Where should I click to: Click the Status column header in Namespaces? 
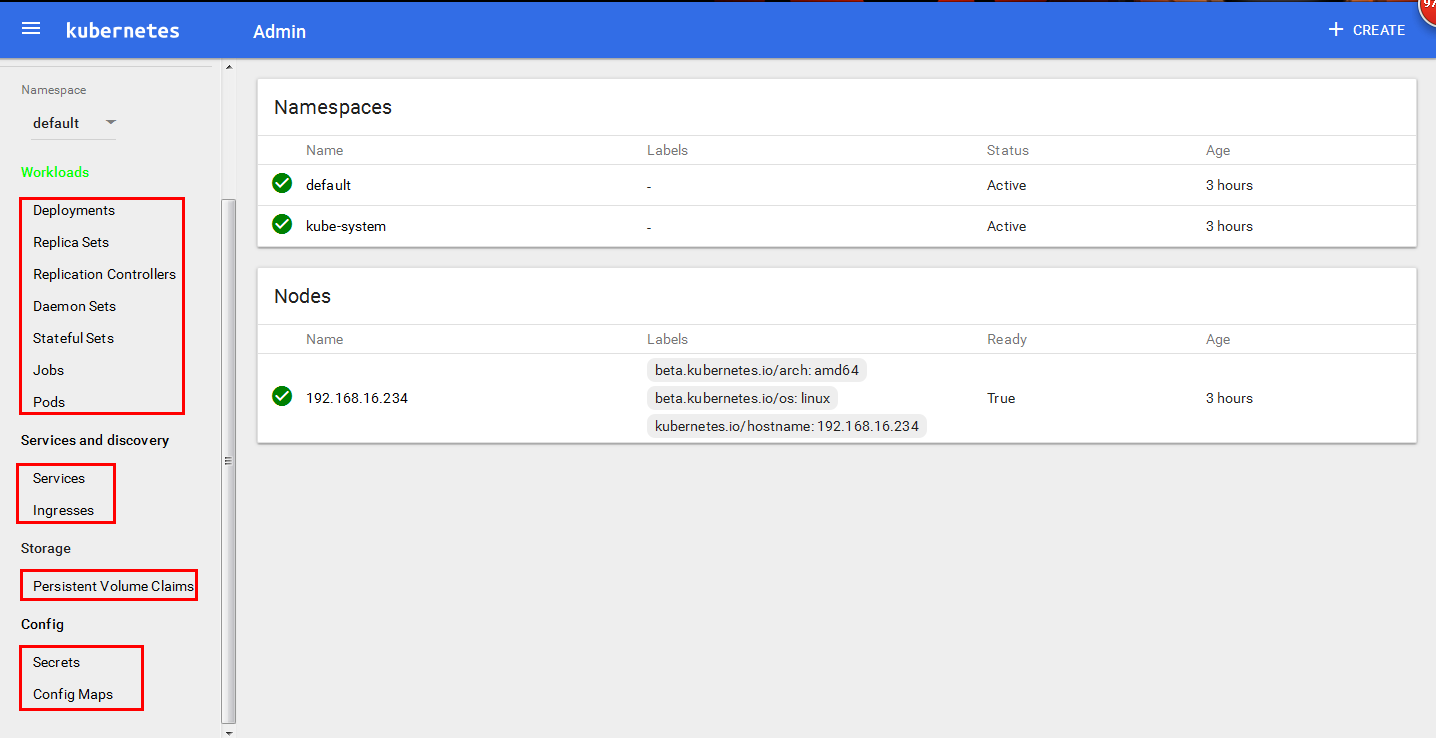(x=1007, y=150)
